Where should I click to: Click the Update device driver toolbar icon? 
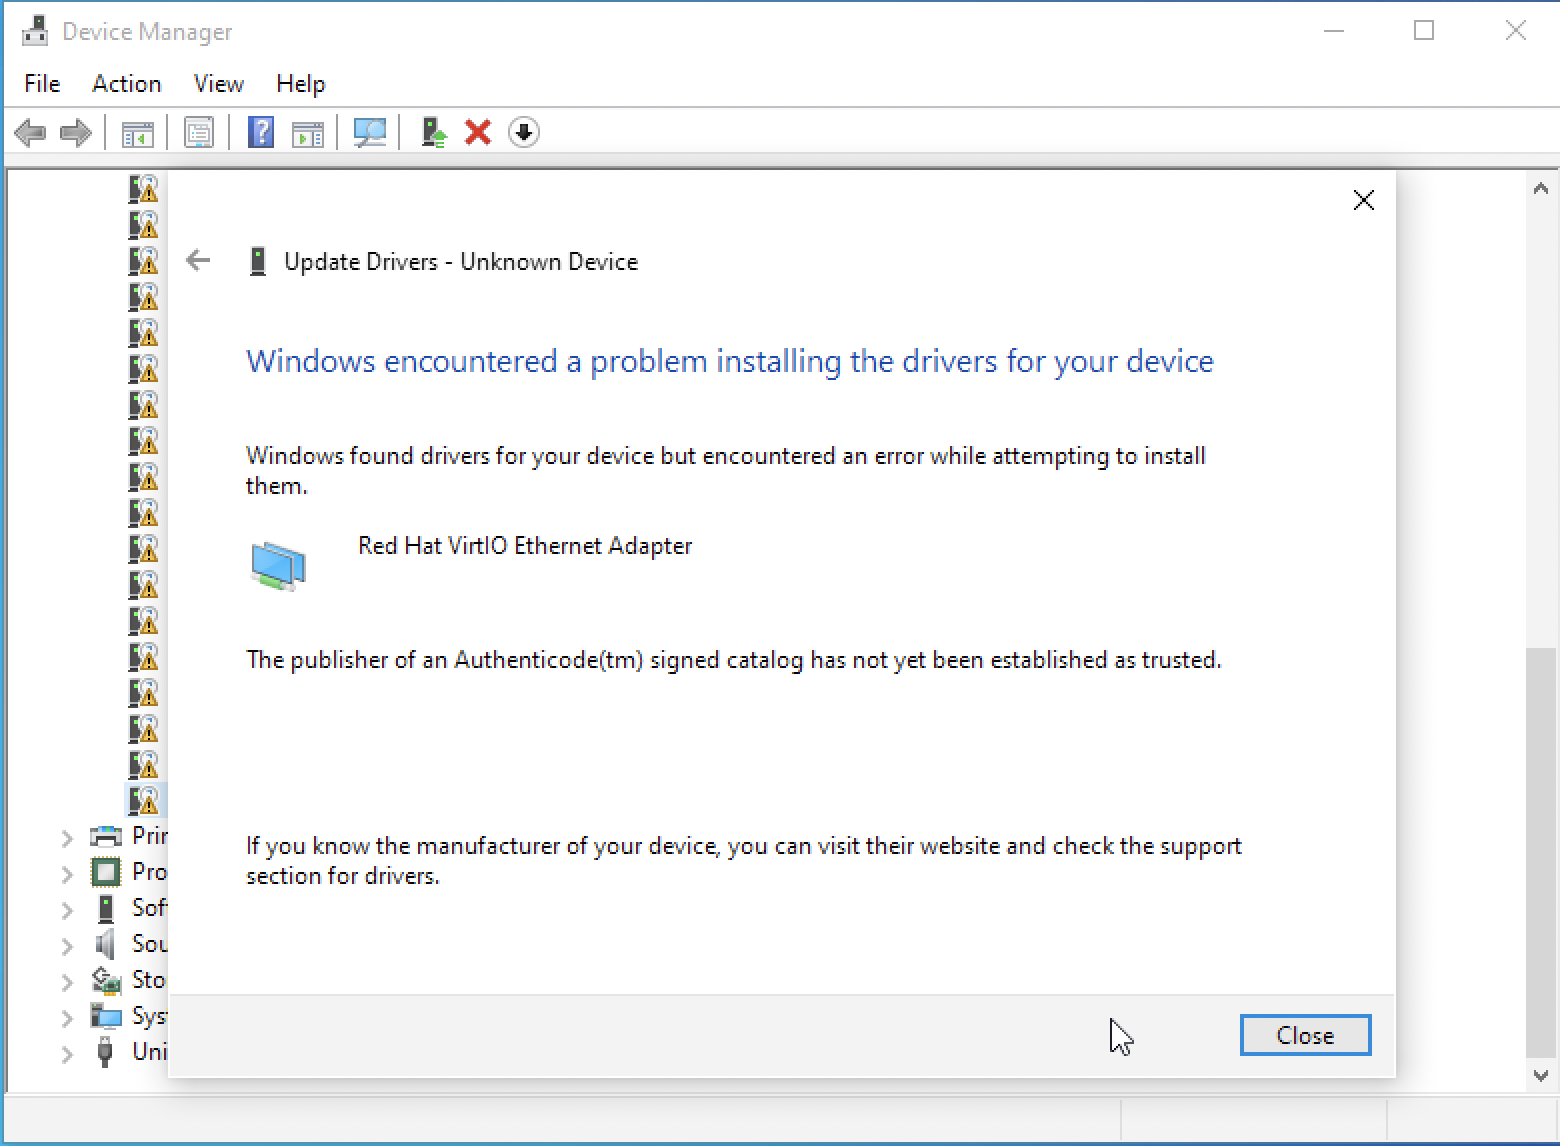433,132
